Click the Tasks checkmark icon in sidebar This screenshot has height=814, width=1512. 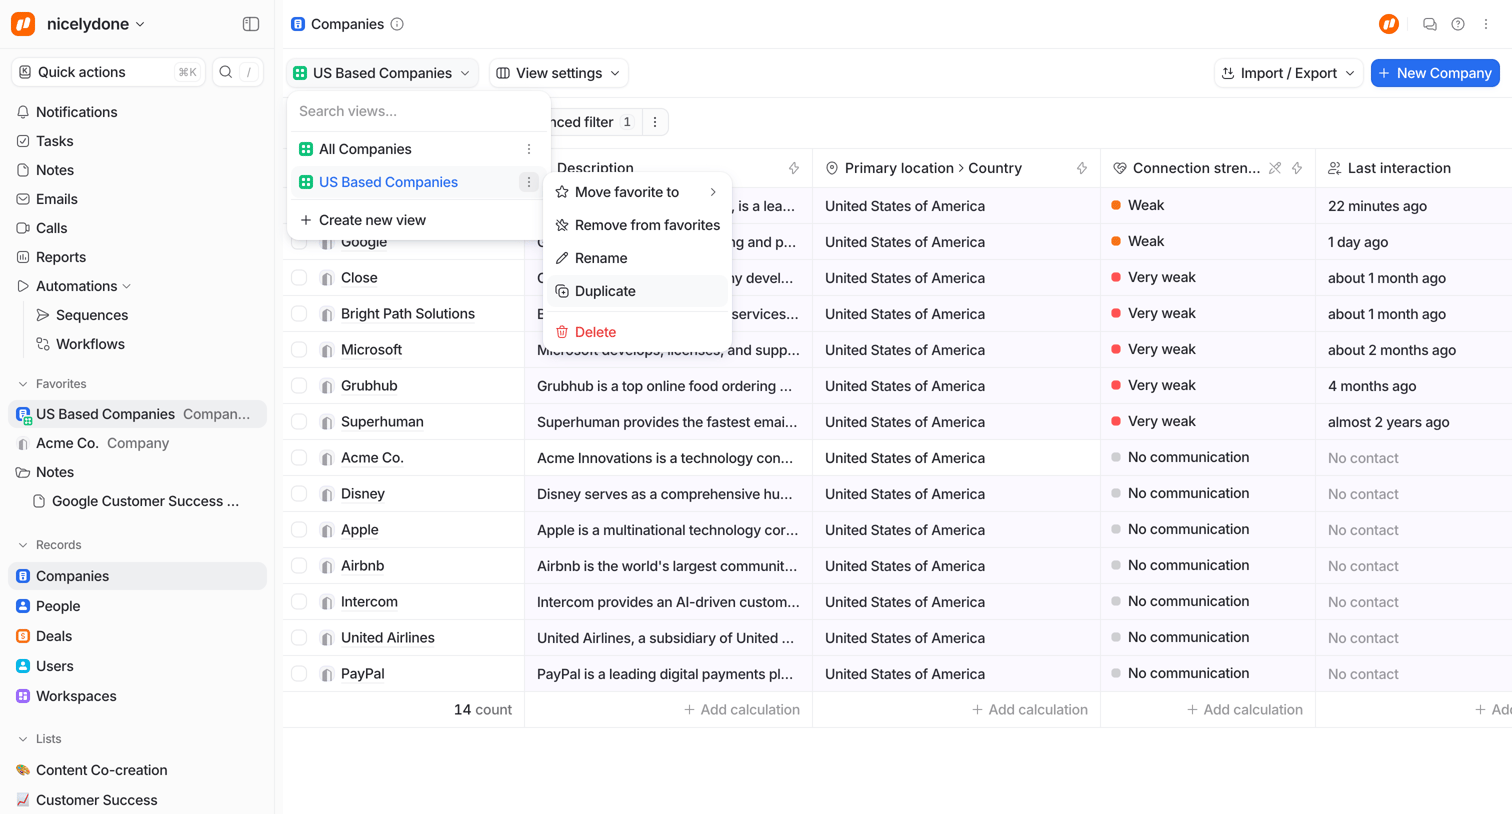[23, 141]
